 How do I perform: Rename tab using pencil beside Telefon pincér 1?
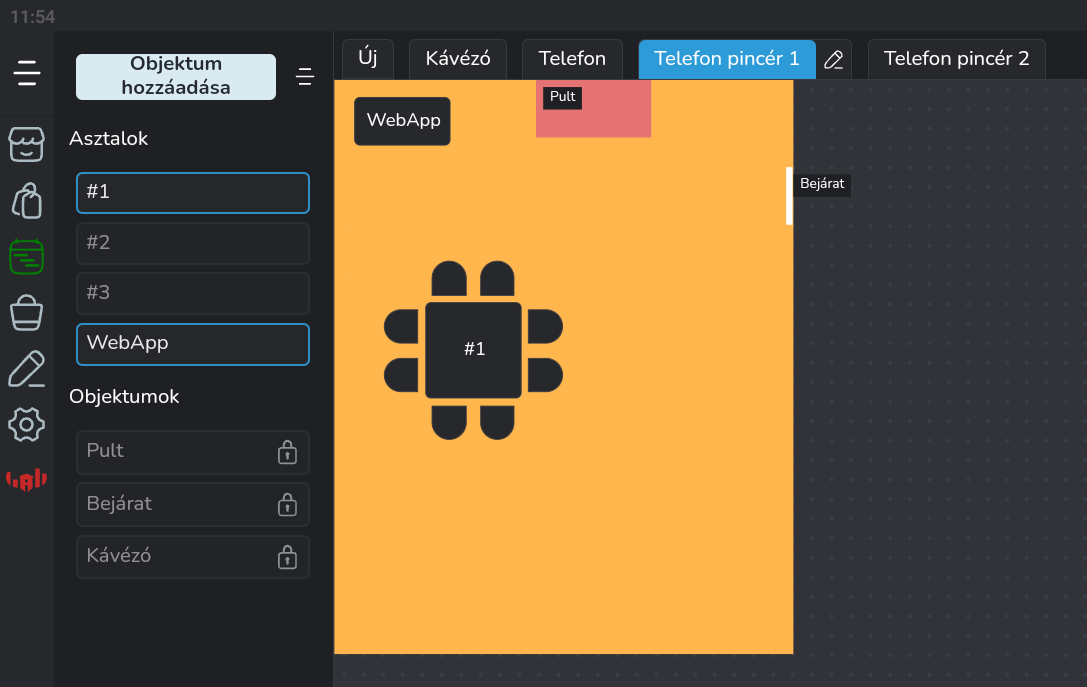click(x=834, y=59)
